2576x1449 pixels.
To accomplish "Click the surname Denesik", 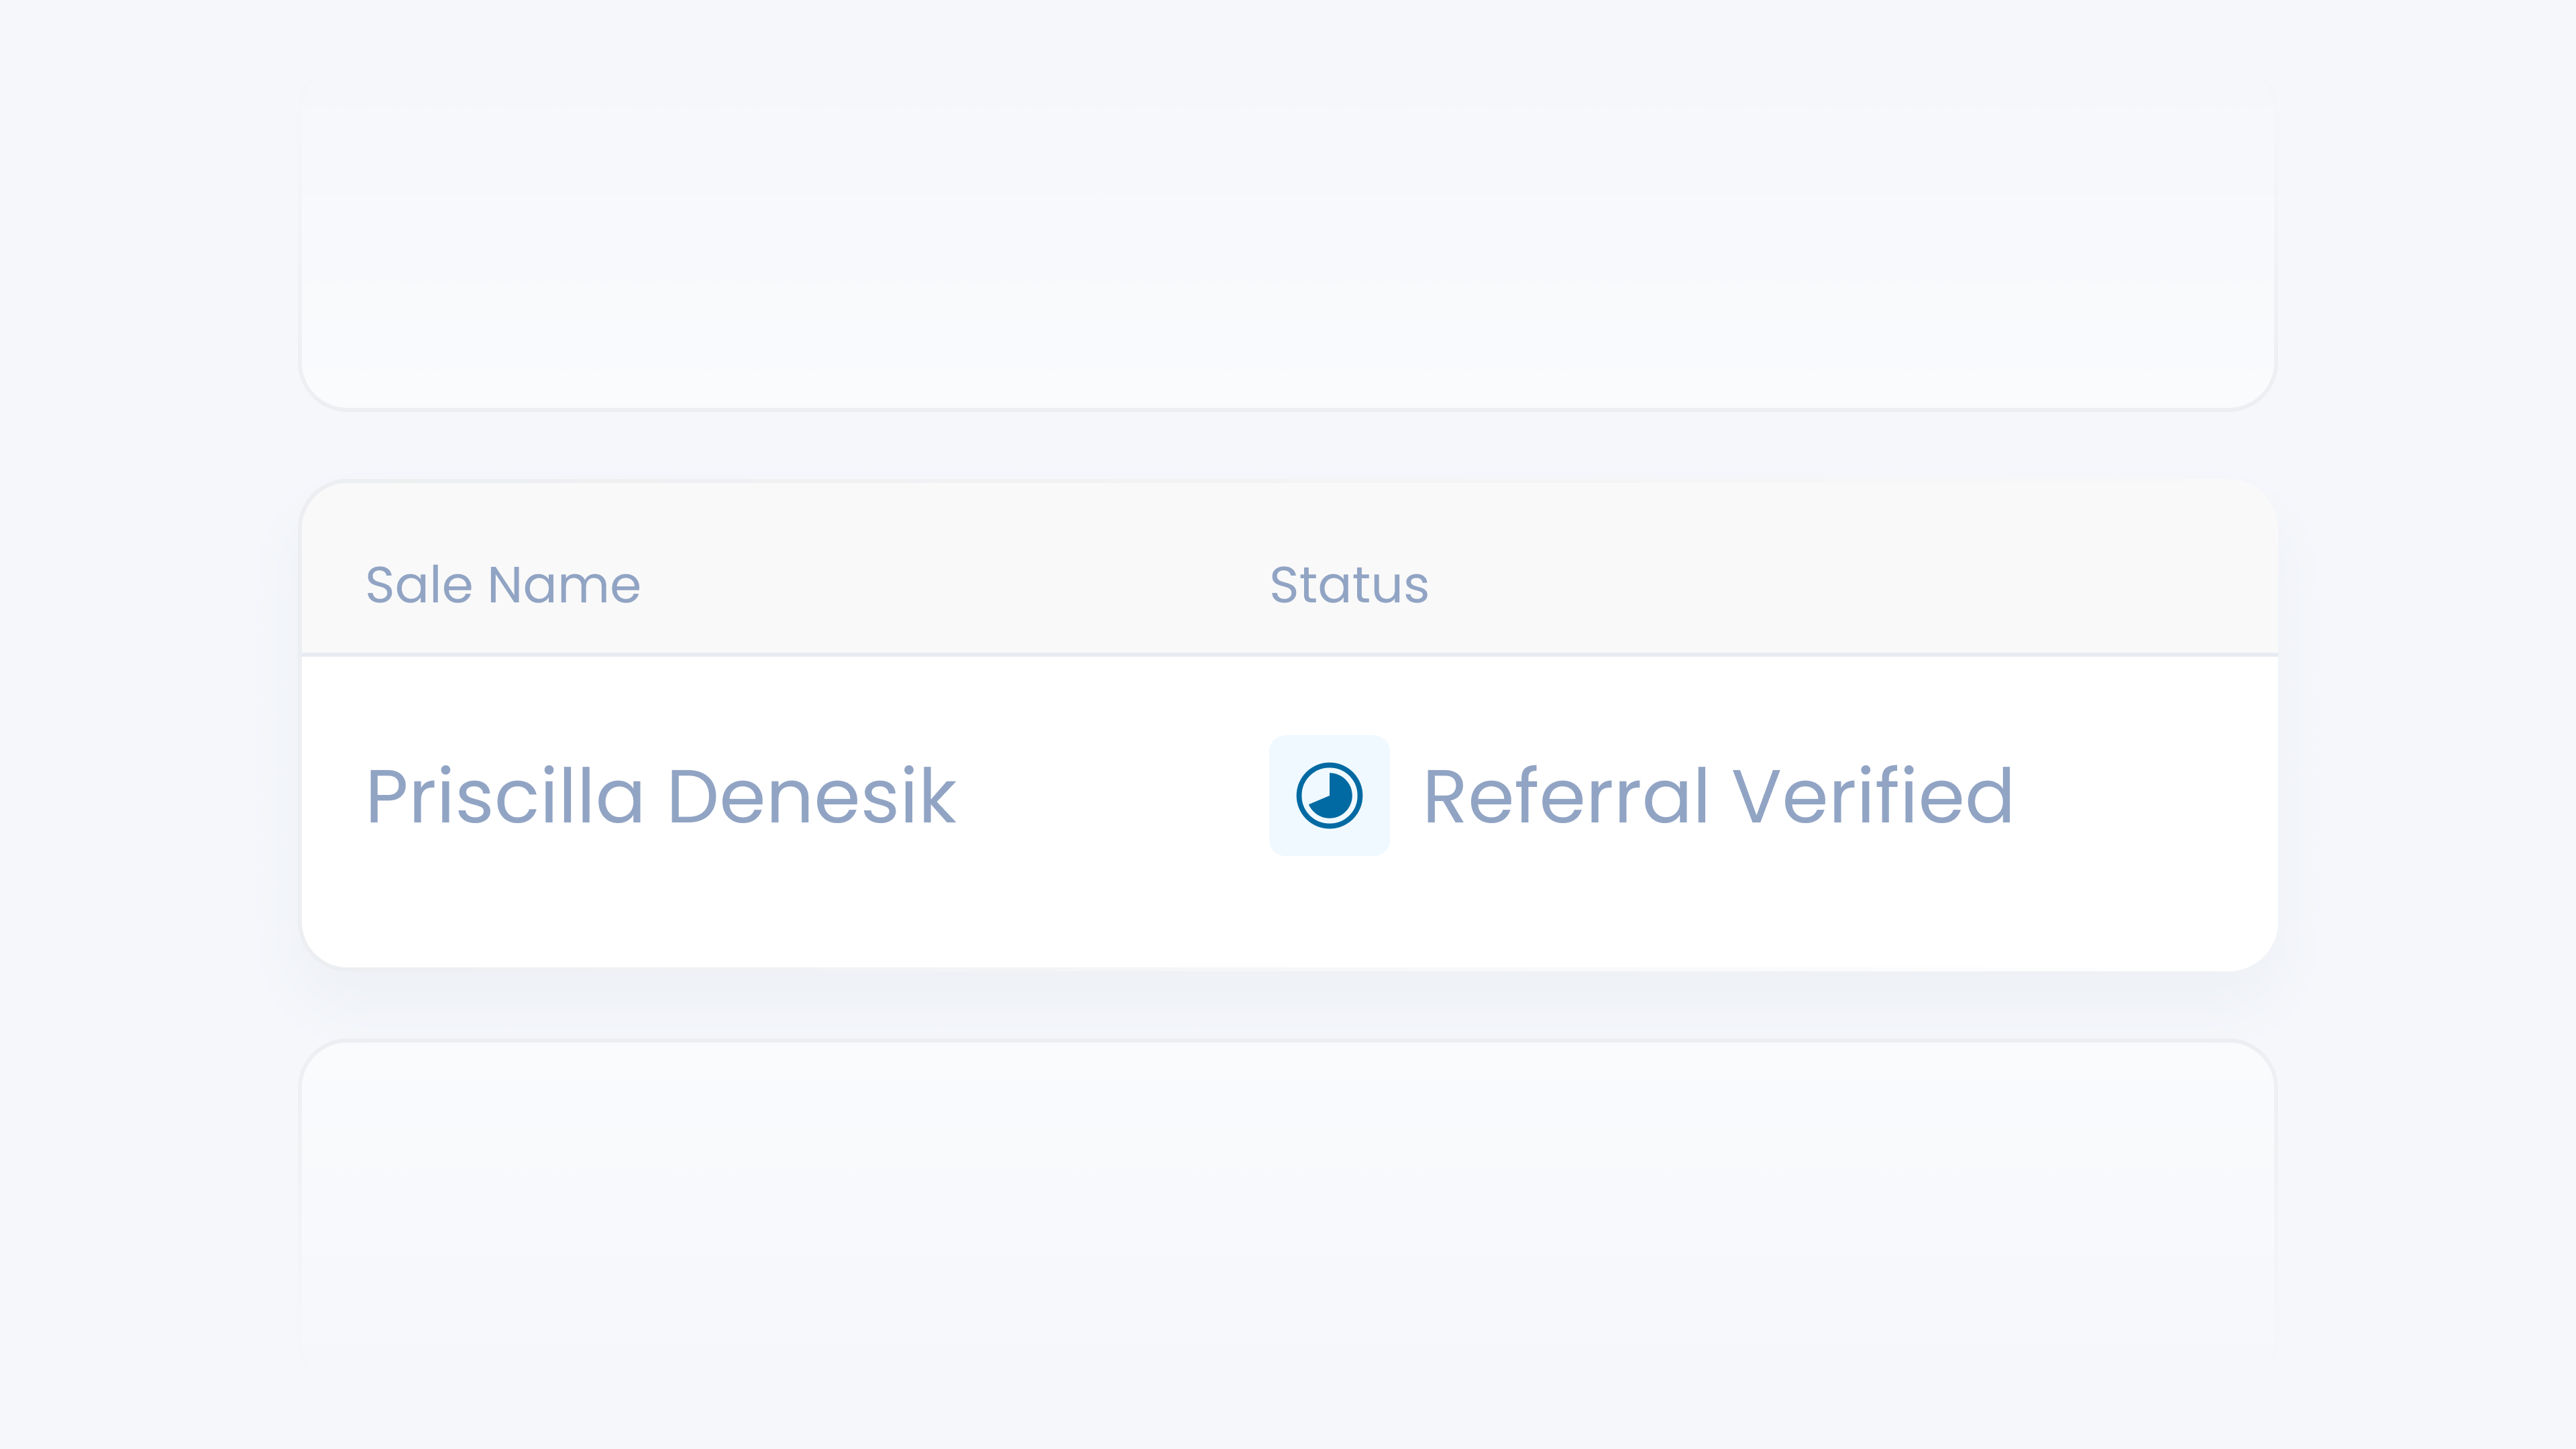I will [811, 796].
